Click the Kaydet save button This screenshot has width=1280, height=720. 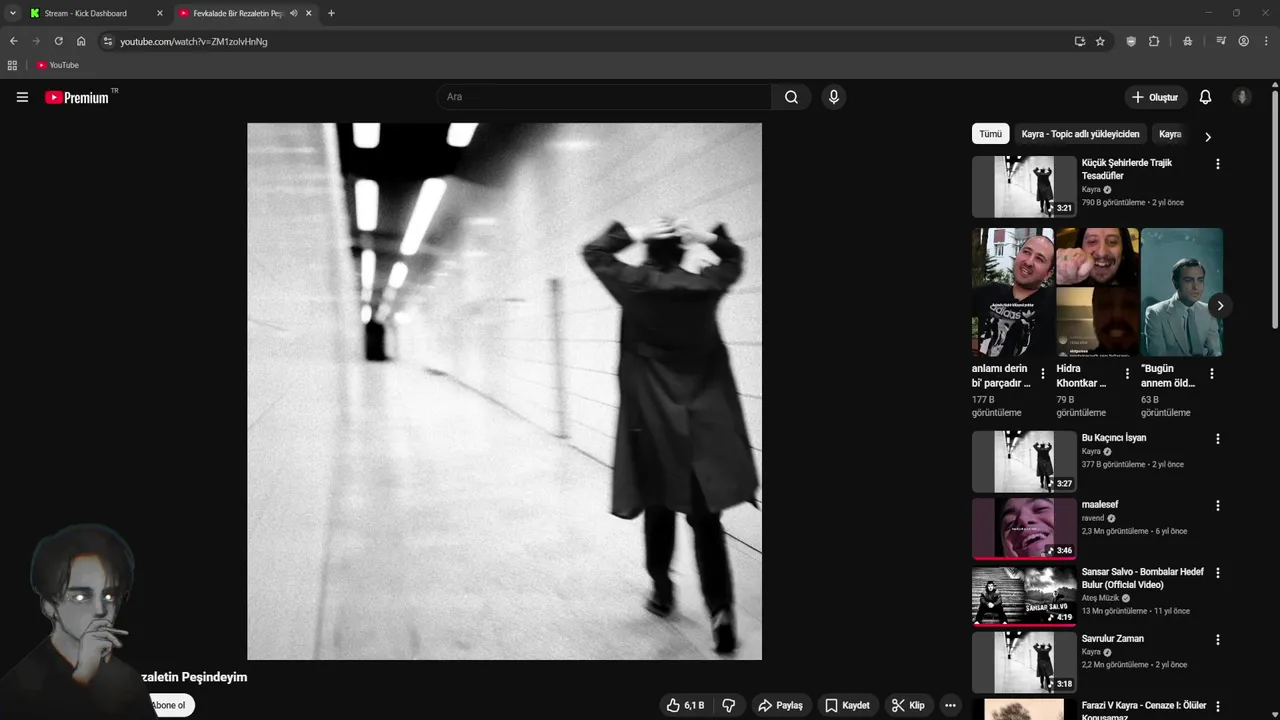(x=847, y=705)
